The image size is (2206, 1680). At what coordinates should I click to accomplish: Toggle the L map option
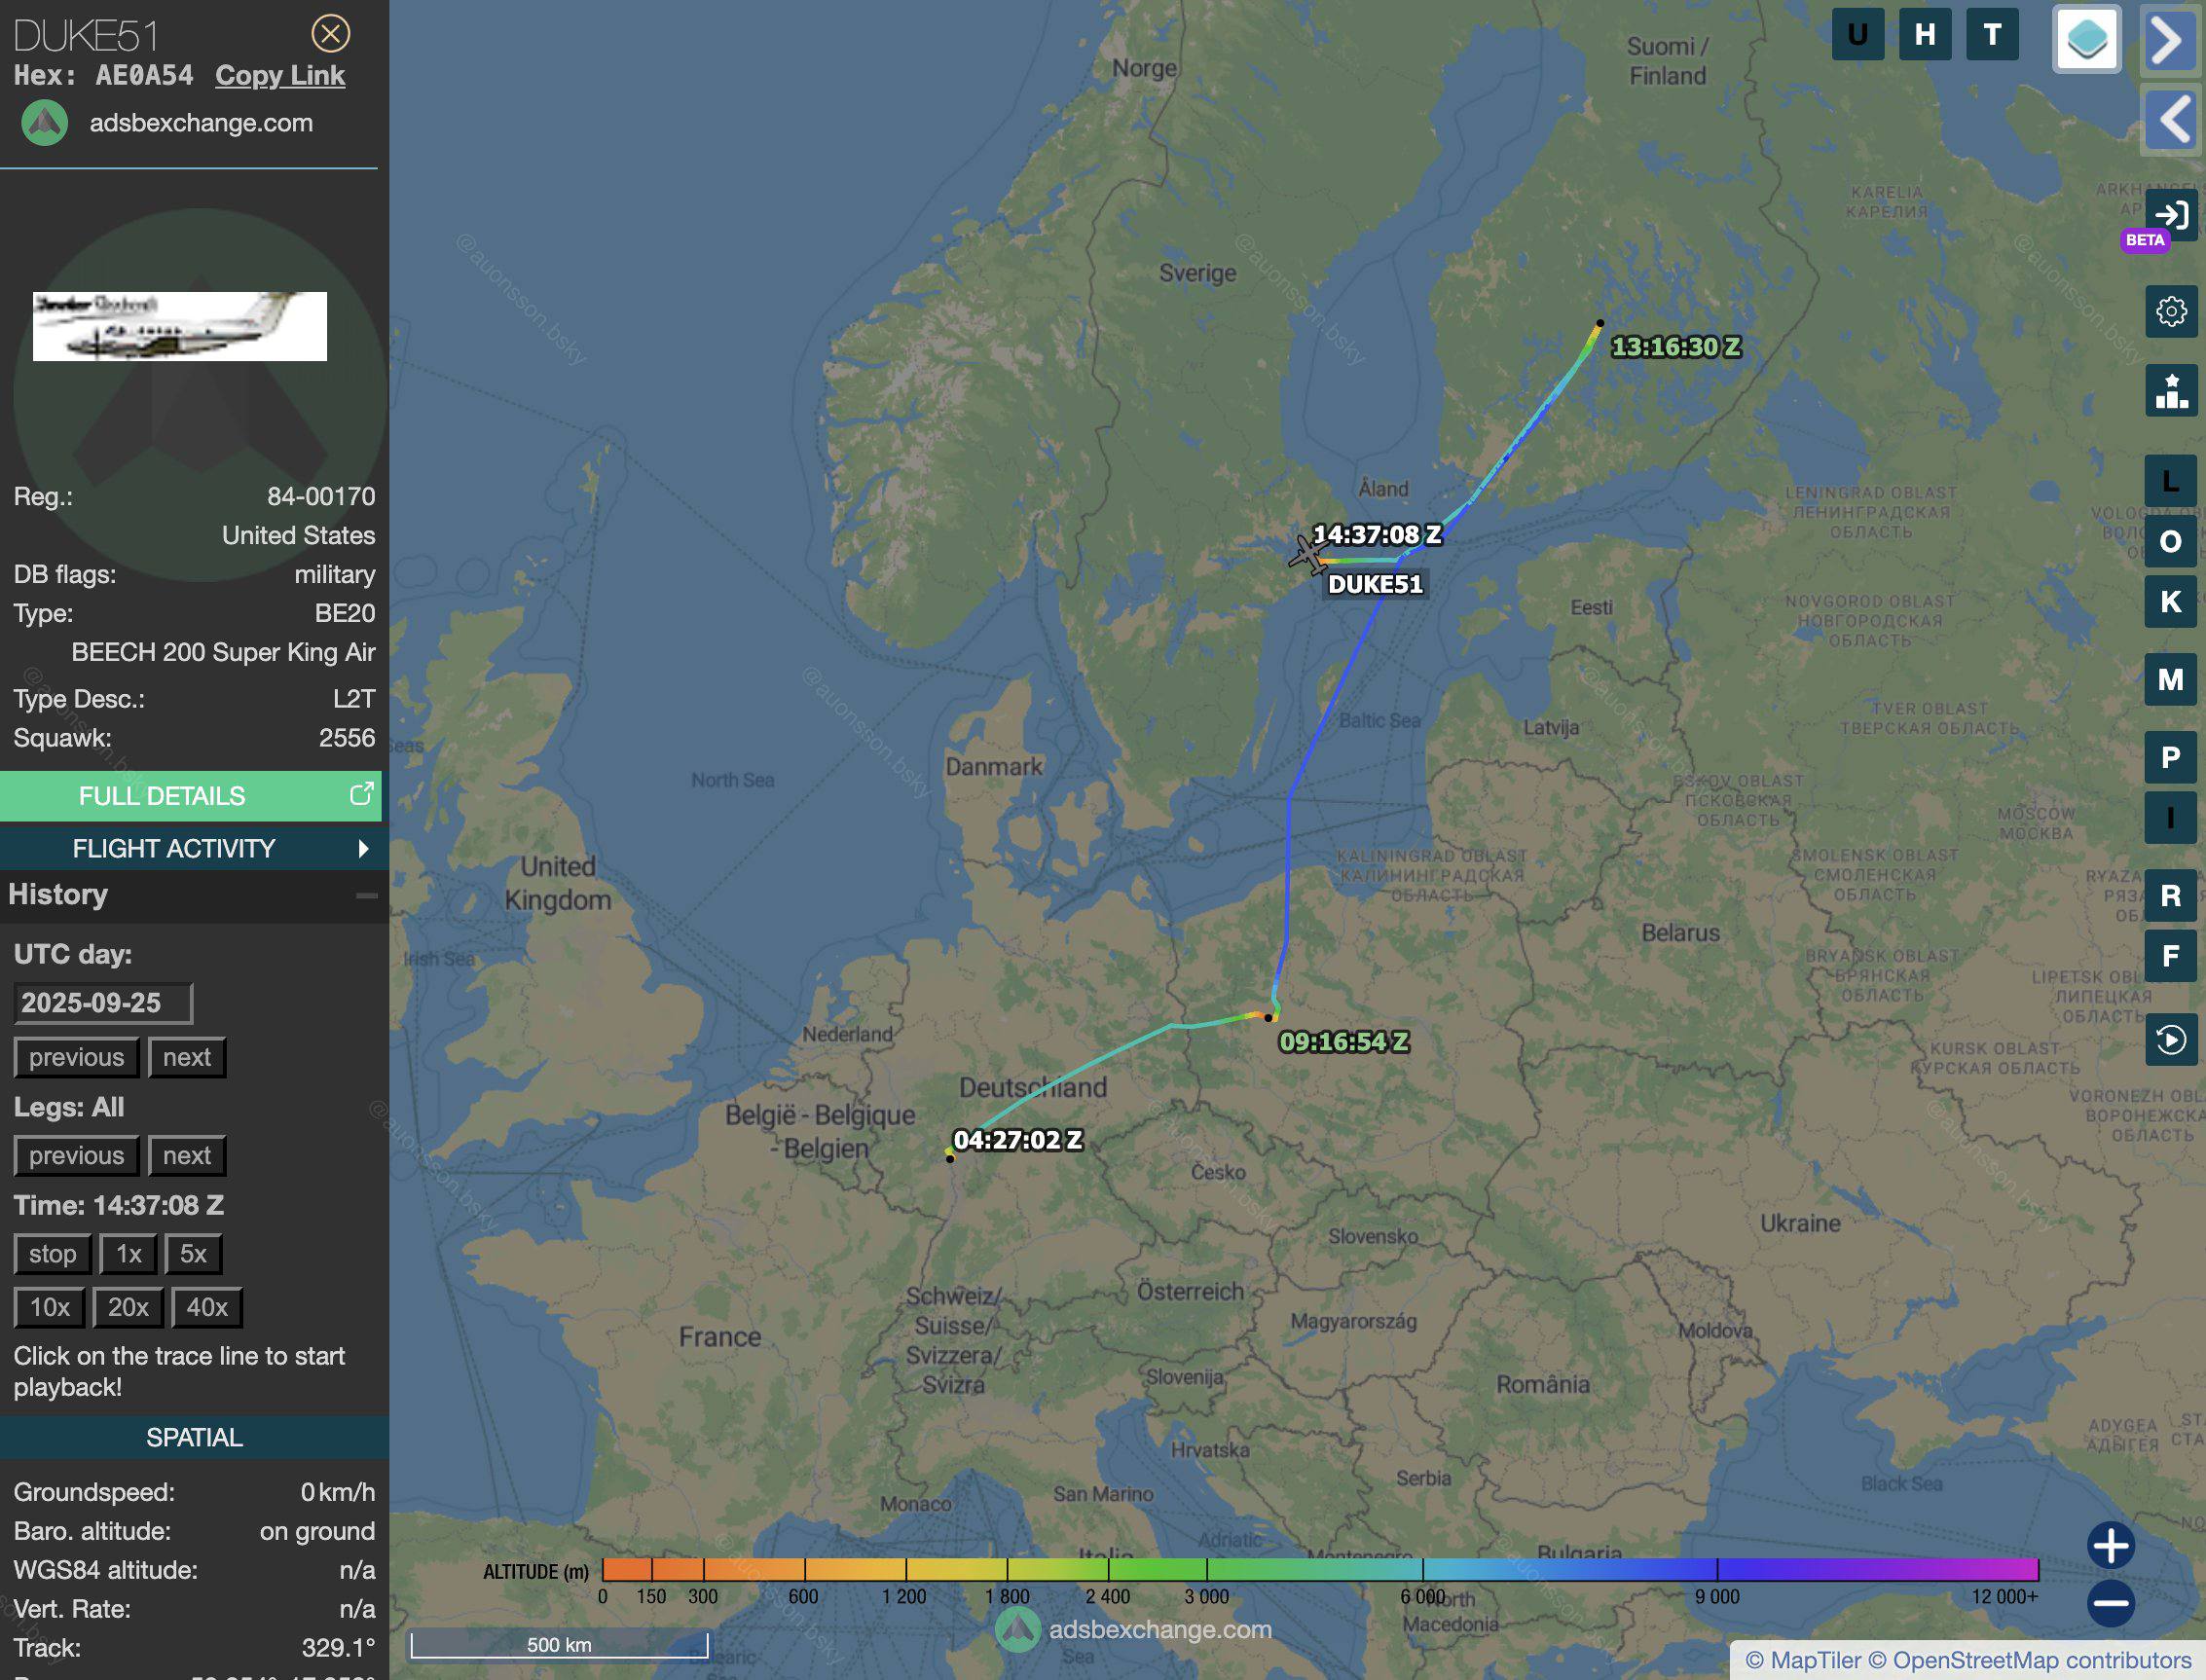pos(2170,481)
